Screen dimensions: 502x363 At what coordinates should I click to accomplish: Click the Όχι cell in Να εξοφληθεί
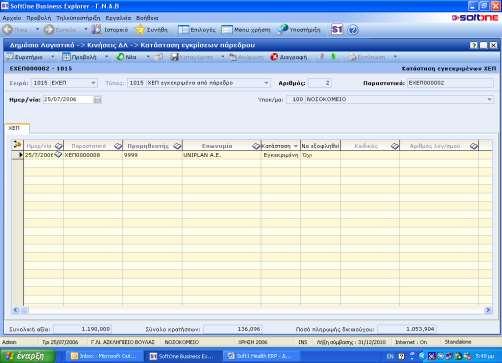pyautogui.click(x=320, y=155)
